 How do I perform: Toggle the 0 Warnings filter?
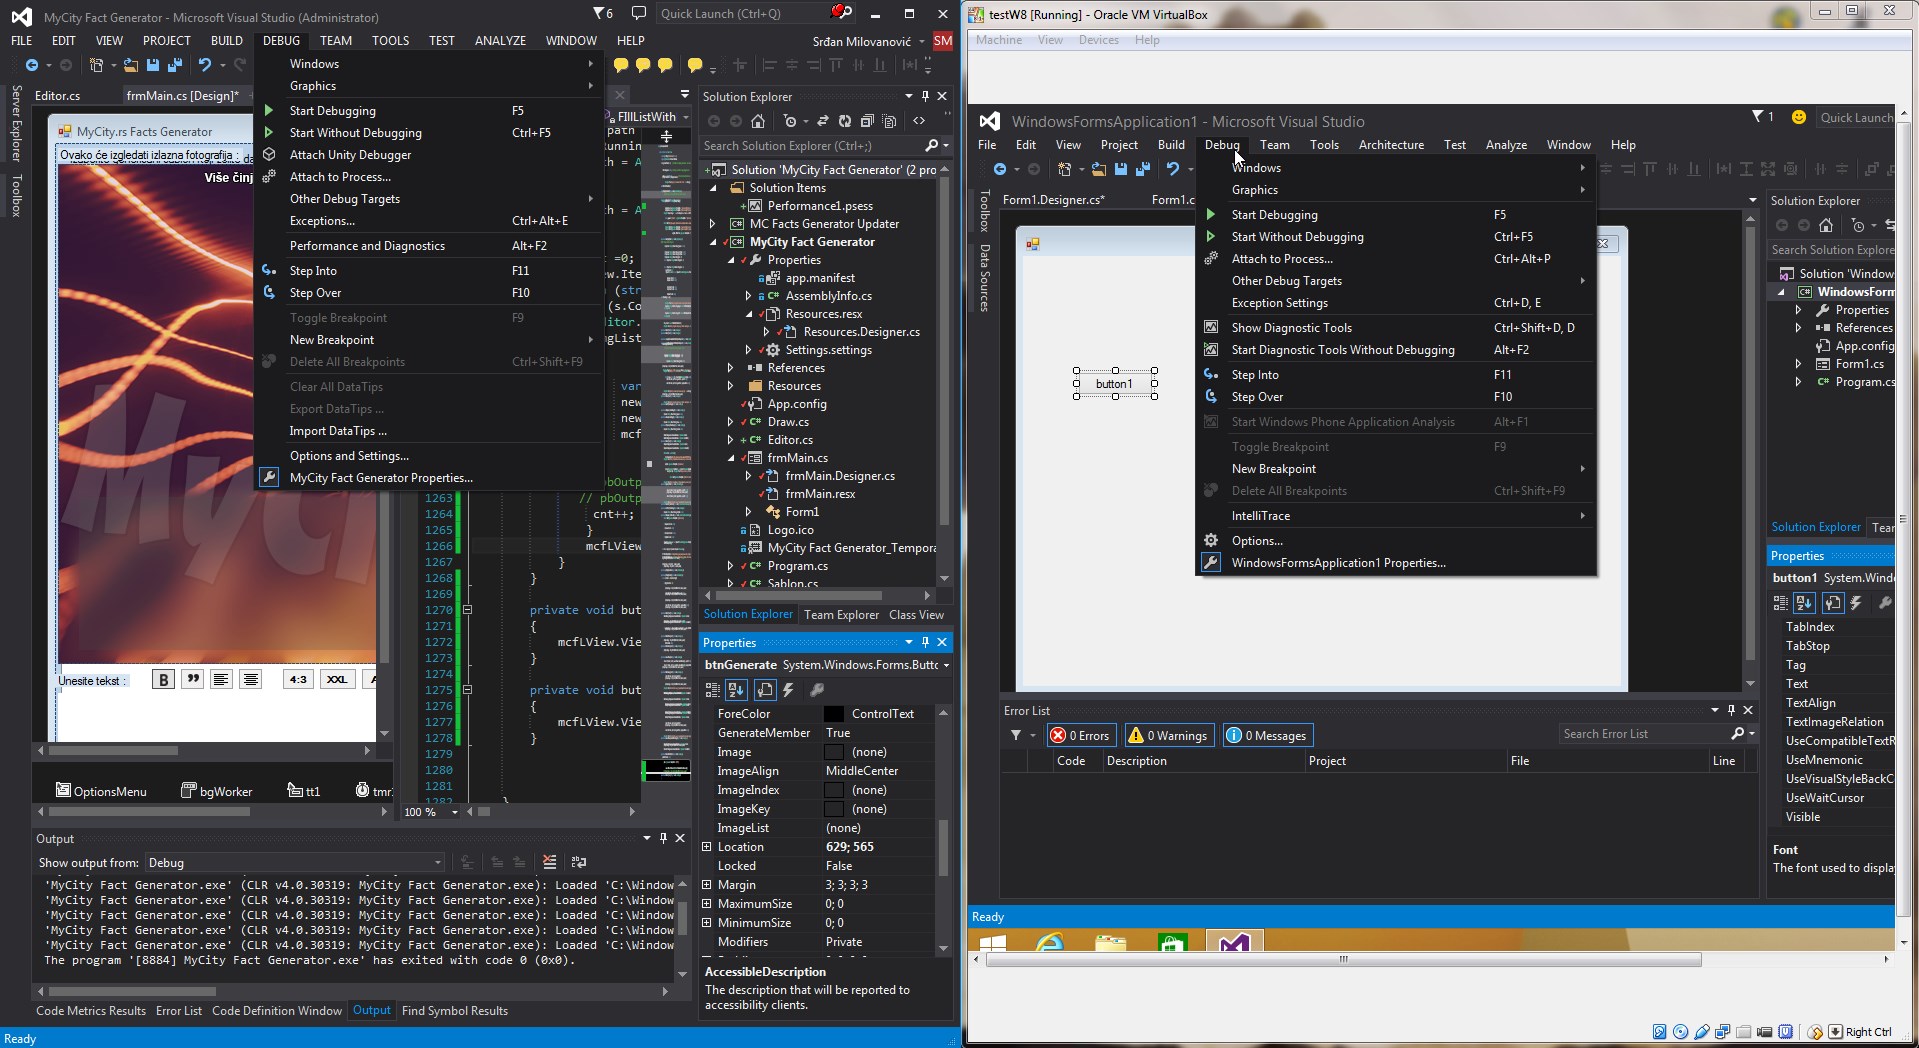1170,735
